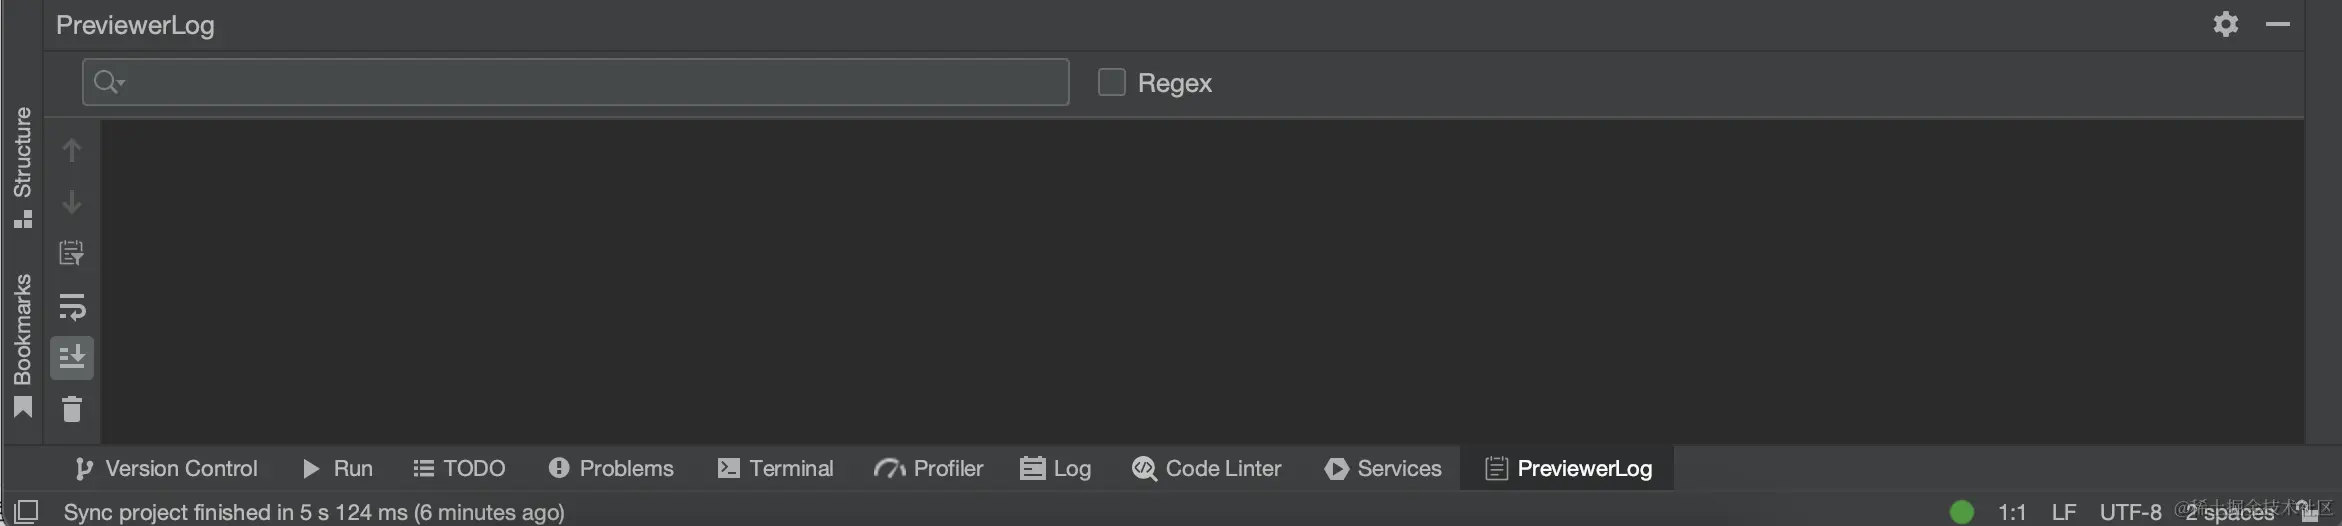Toggle soft-wrap icon in PreviewerLog
The height and width of the screenshot is (526, 2342).
[x=72, y=306]
